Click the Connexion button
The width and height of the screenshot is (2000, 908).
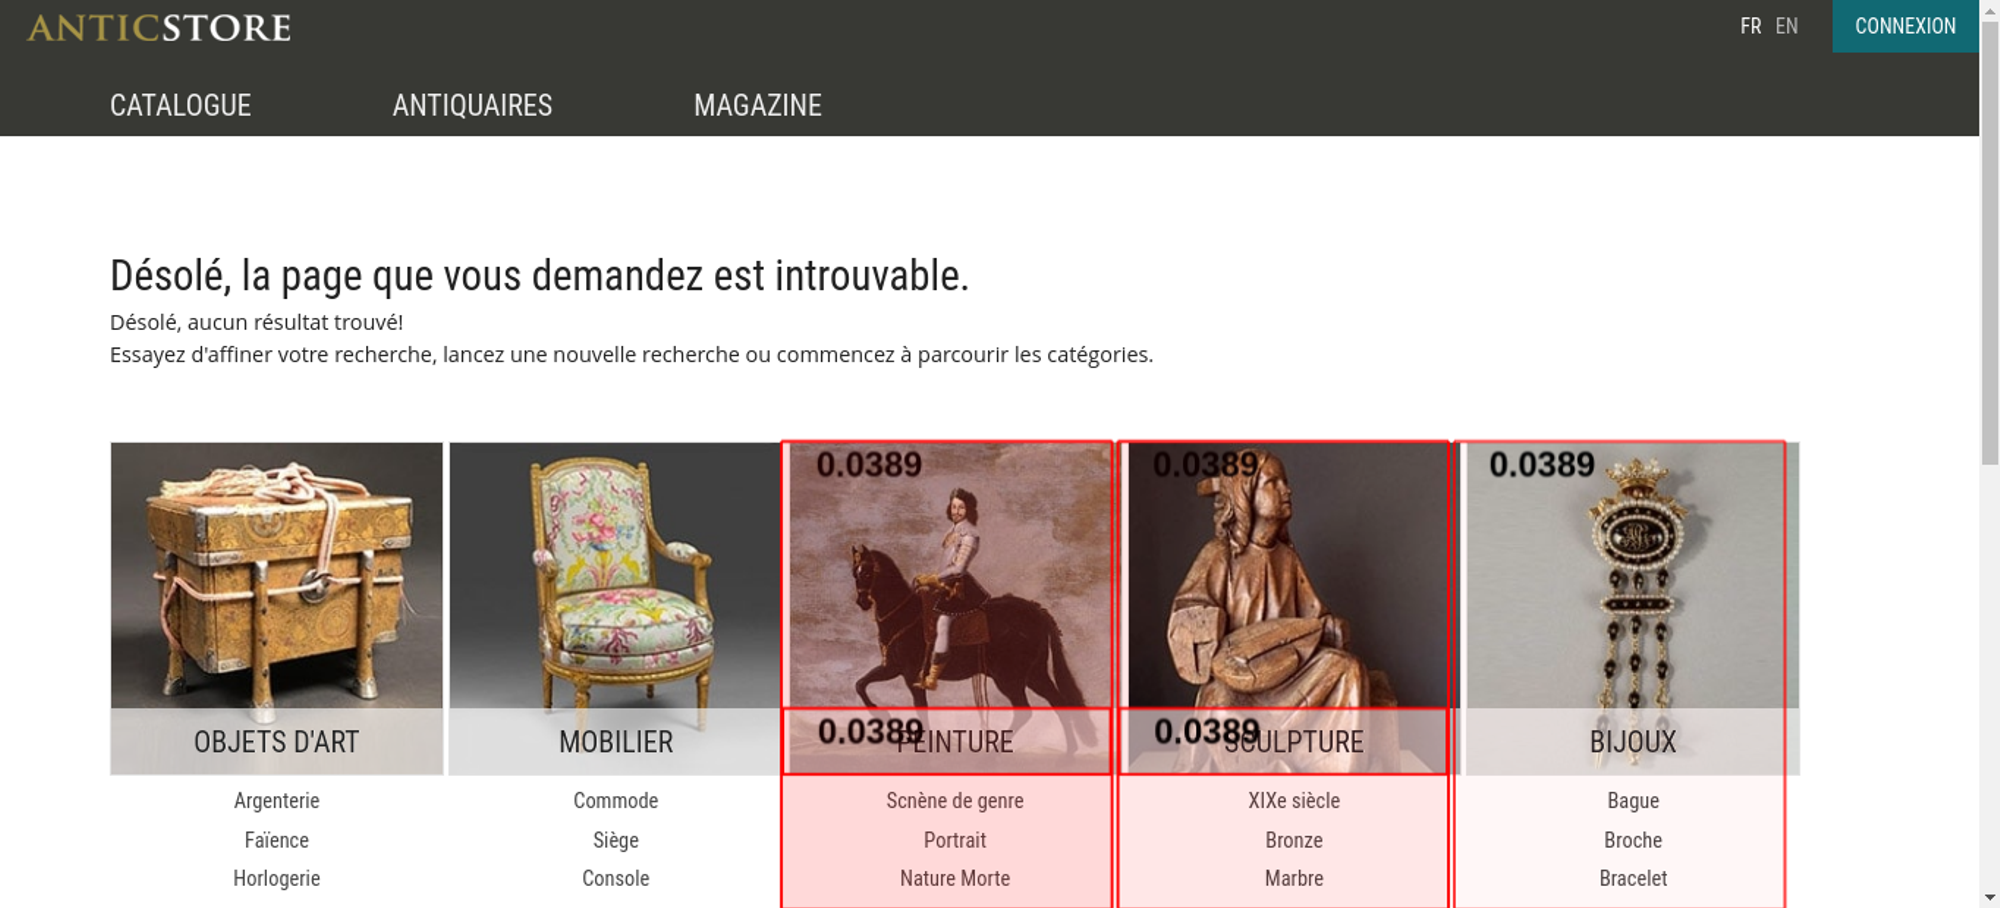pyautogui.click(x=1905, y=26)
